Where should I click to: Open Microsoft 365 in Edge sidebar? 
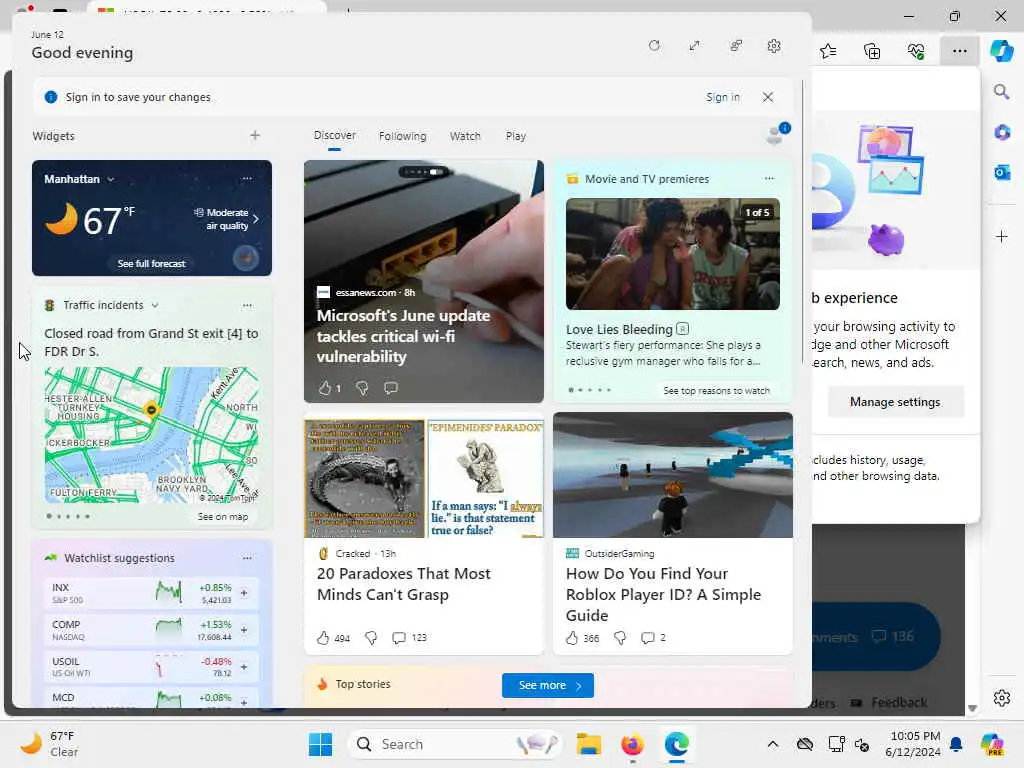tap(1002, 132)
